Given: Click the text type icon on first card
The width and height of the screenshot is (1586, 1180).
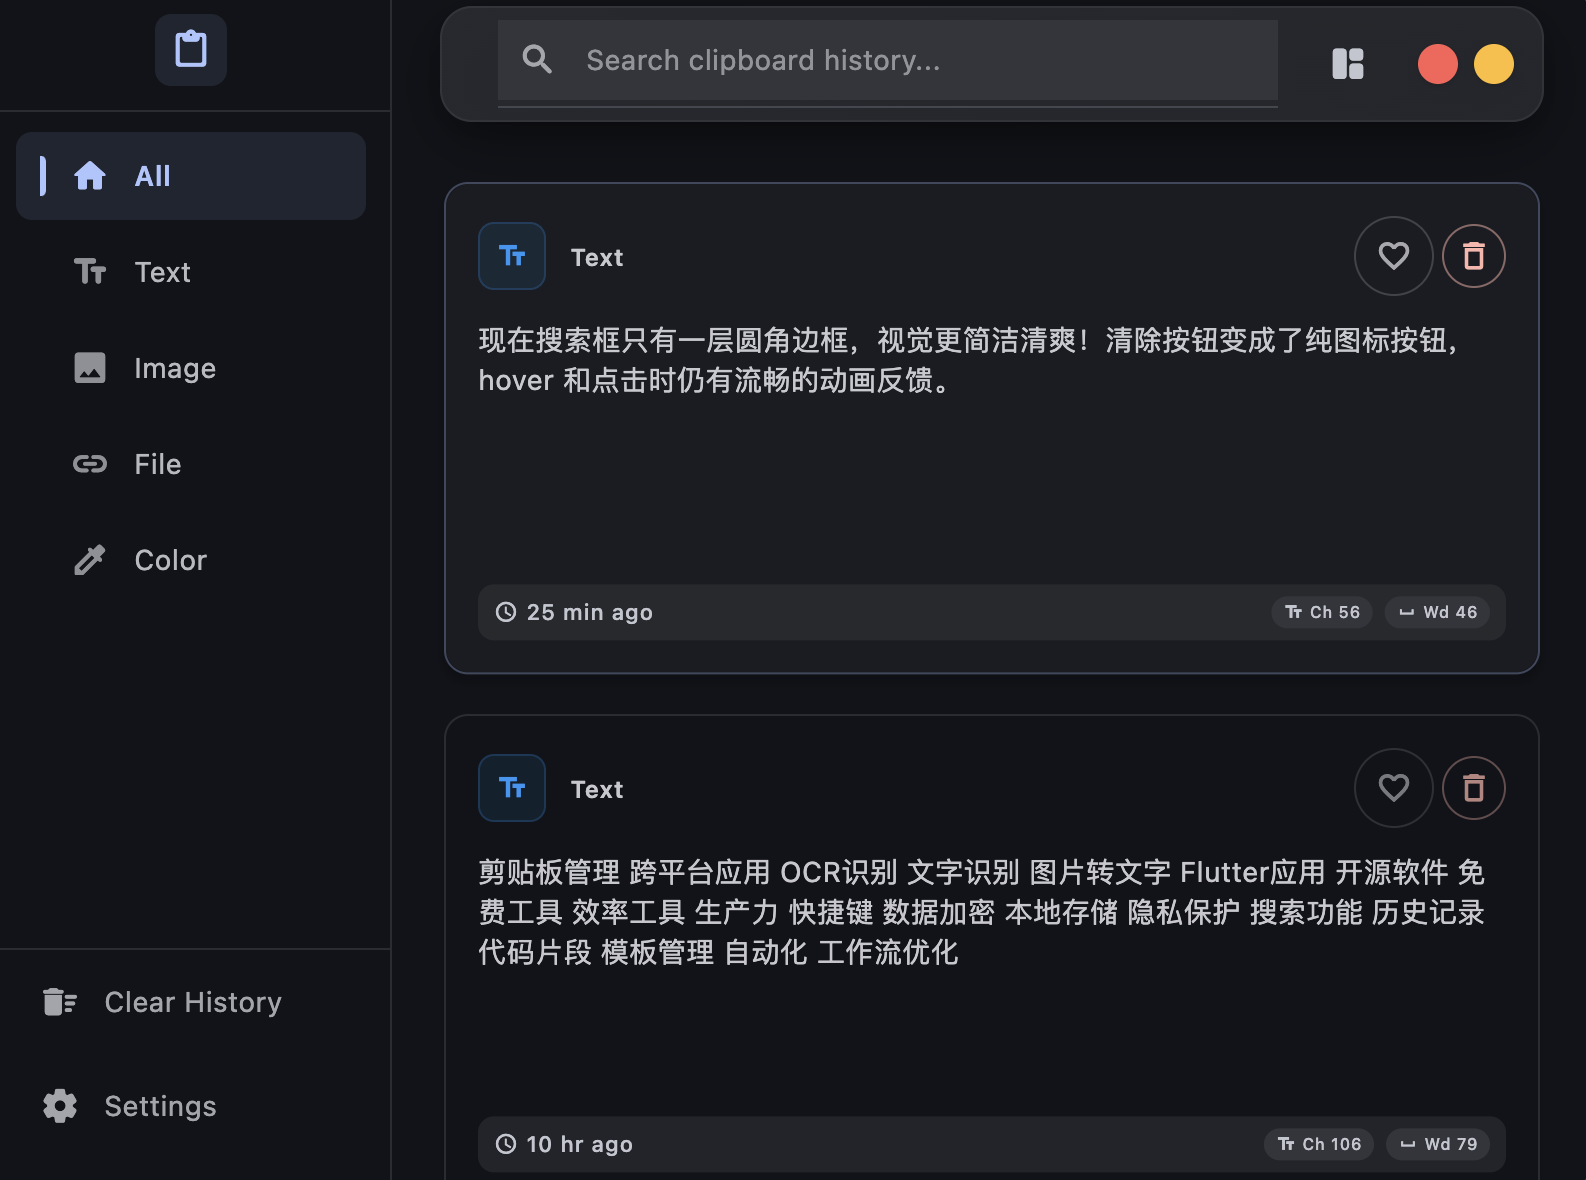Looking at the screenshot, I should click(512, 256).
